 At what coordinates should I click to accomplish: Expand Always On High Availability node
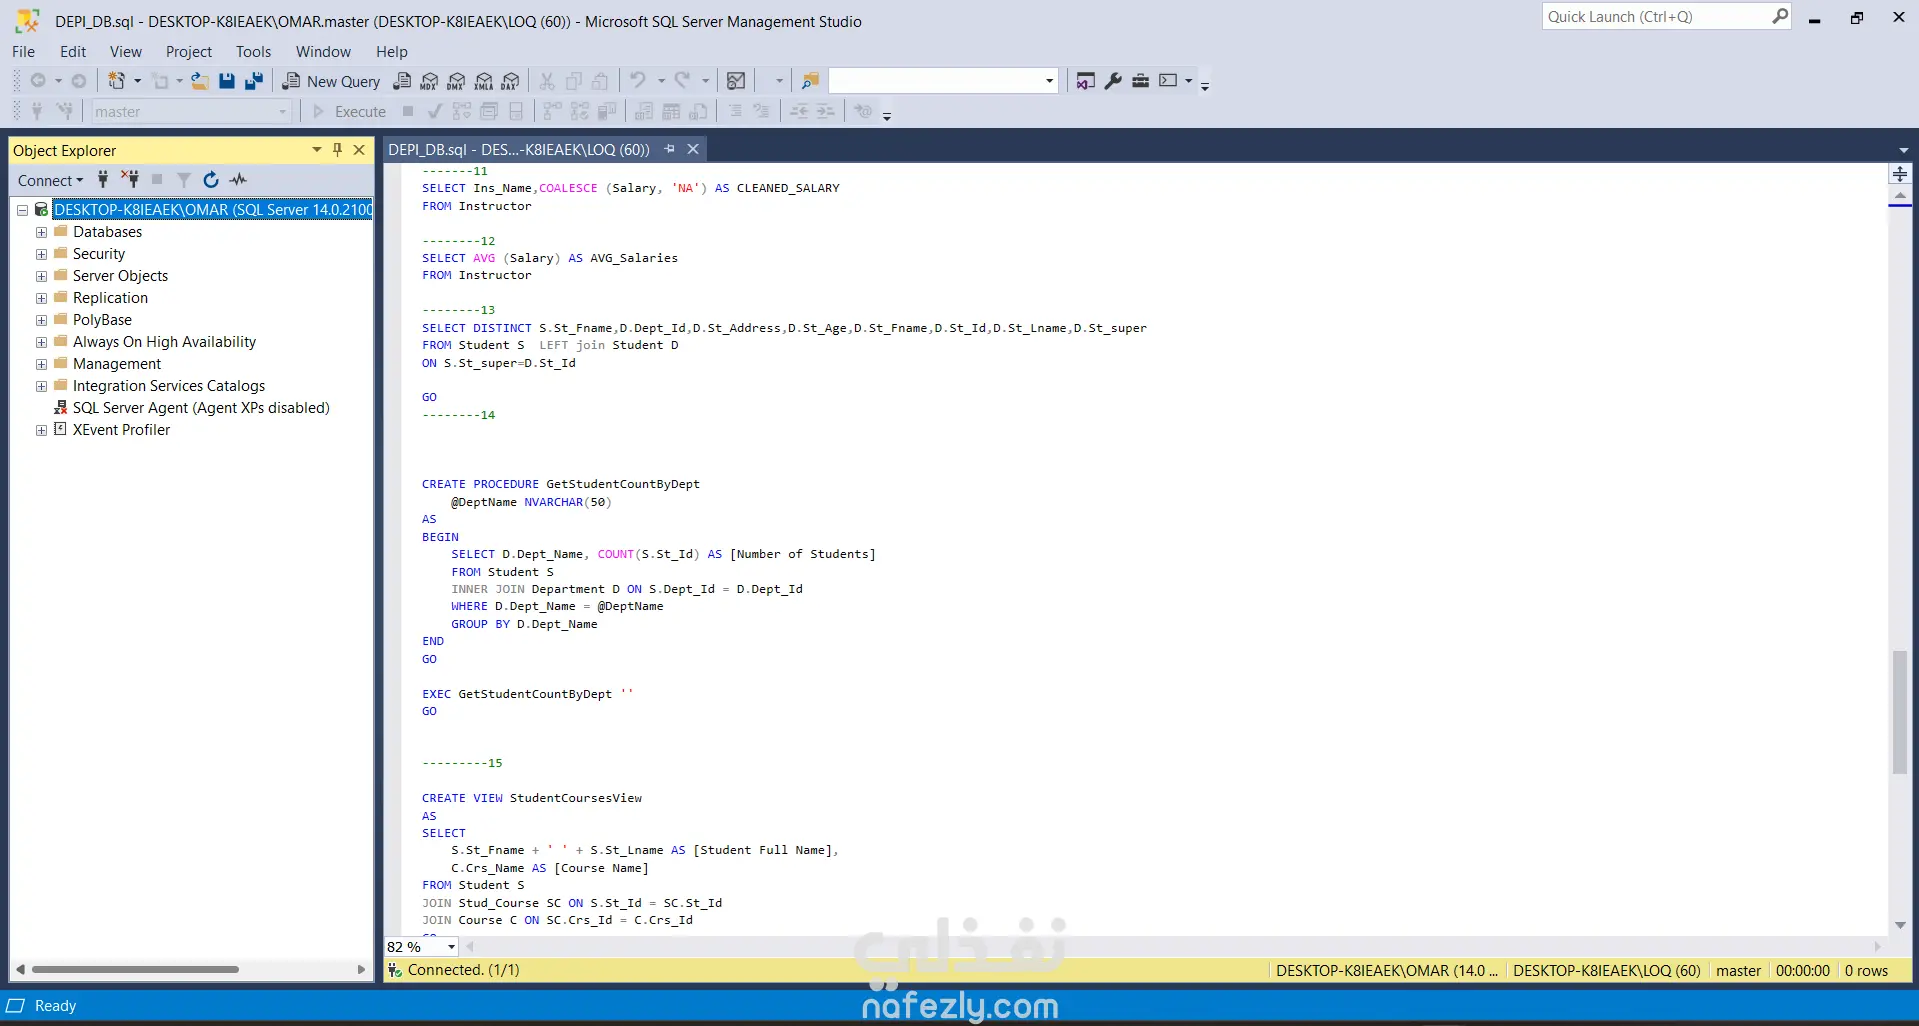(x=41, y=342)
